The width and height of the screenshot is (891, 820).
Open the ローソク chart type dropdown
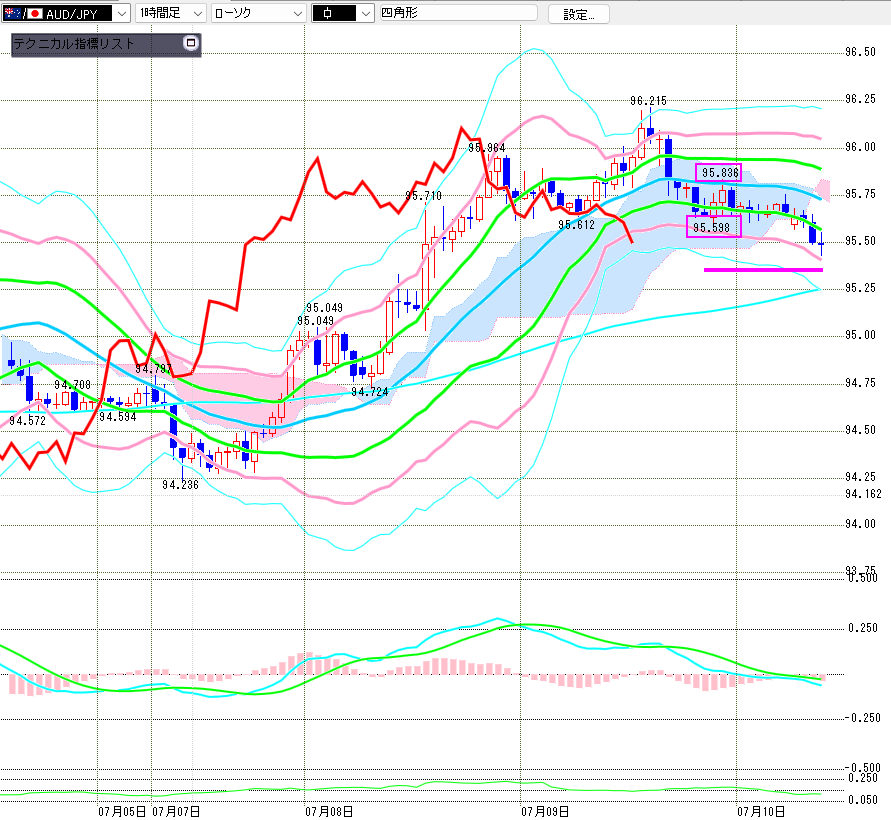[259, 13]
